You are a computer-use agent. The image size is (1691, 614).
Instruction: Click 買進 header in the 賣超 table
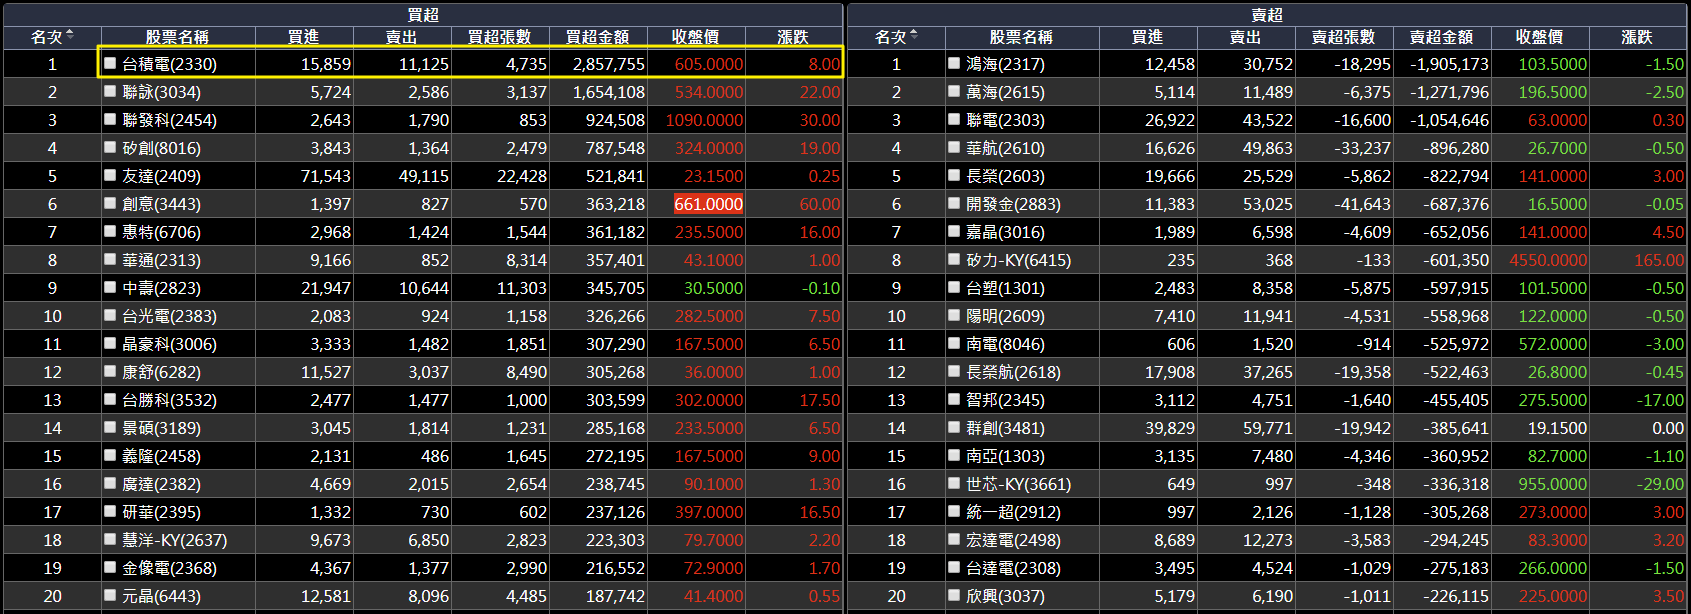coord(1147,37)
